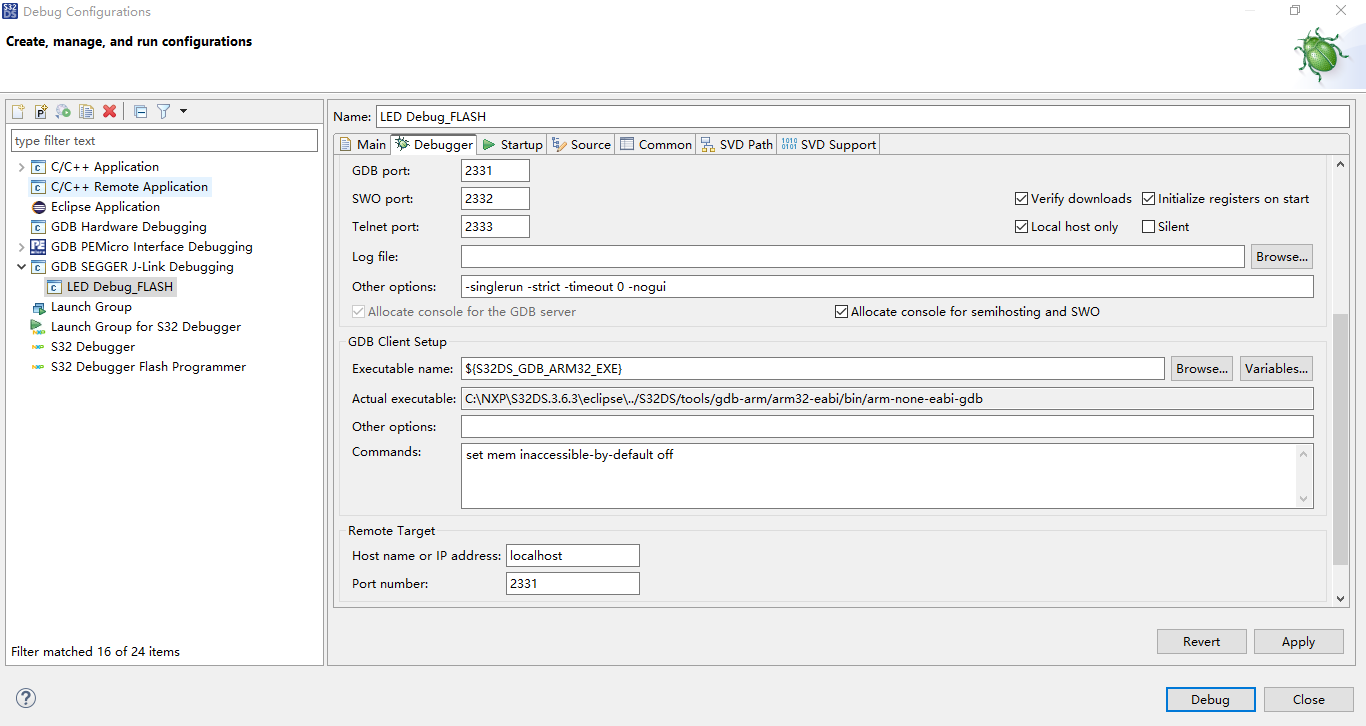Click the C/C++ Remote Application icon
The height and width of the screenshot is (726, 1366).
click(38, 187)
